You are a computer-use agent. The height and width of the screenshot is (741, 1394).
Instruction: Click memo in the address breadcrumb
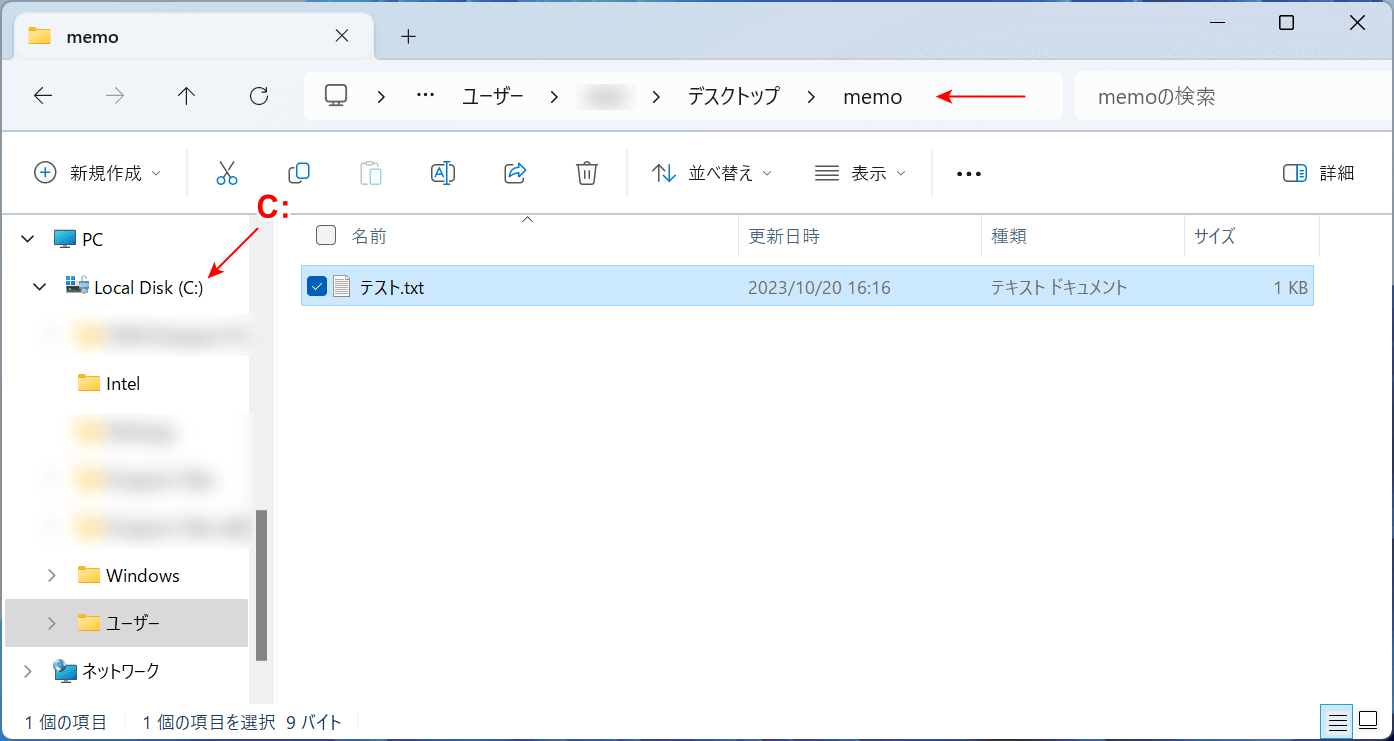[x=873, y=97]
